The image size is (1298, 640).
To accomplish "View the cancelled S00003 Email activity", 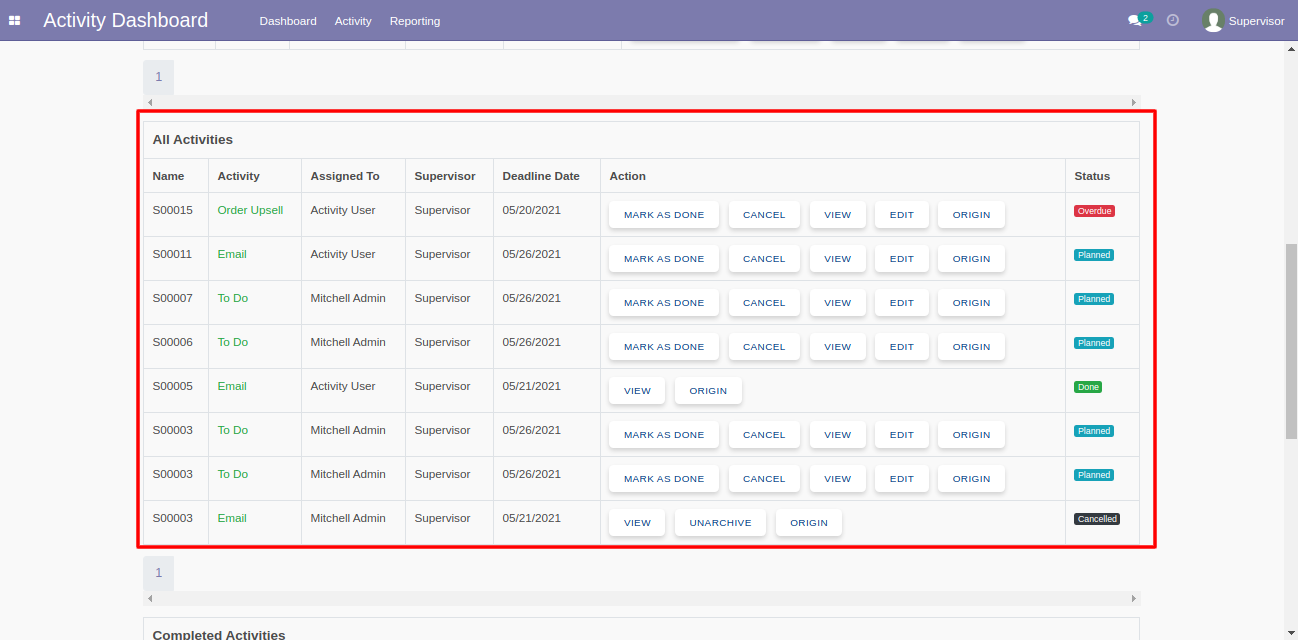I will (x=637, y=523).
